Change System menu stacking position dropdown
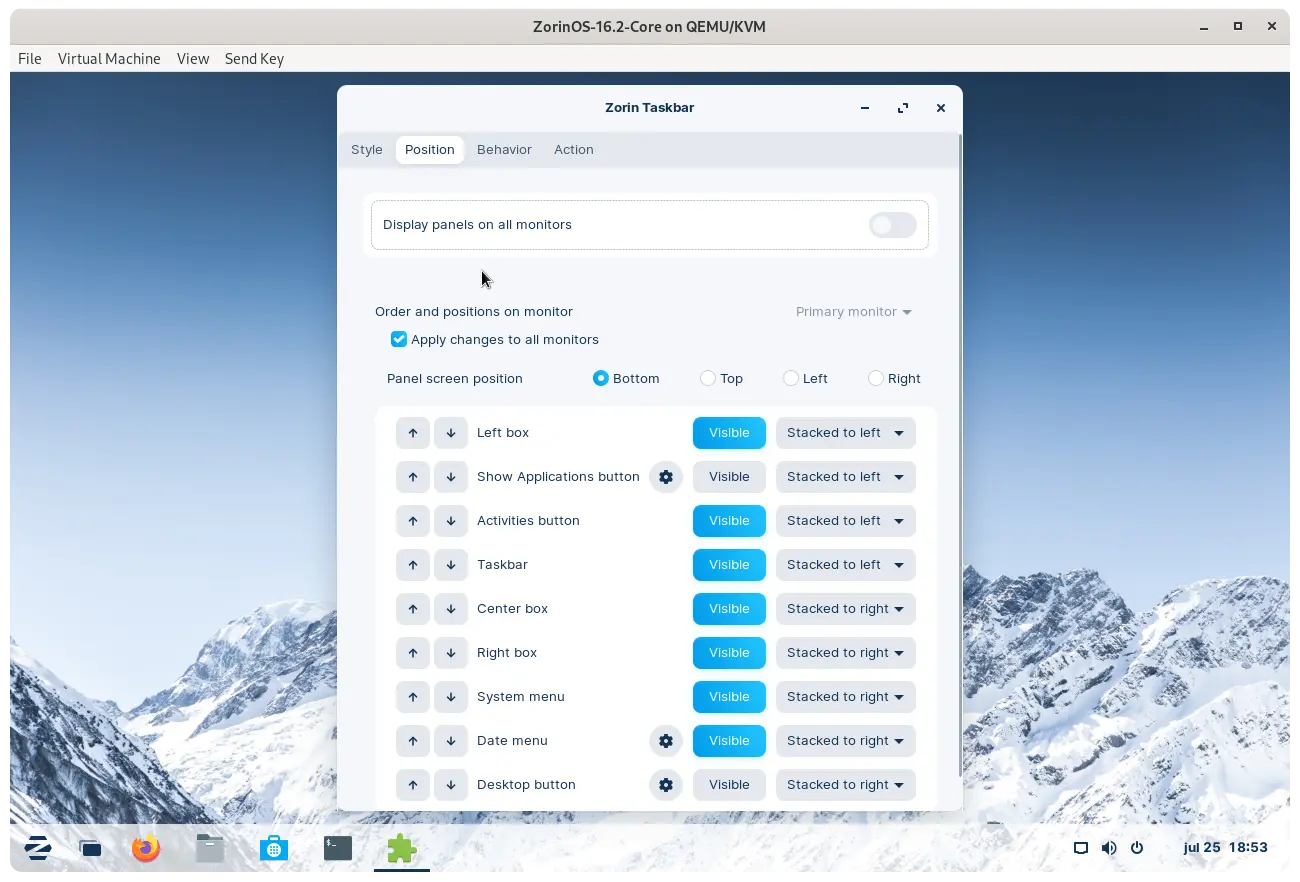 [845, 697]
